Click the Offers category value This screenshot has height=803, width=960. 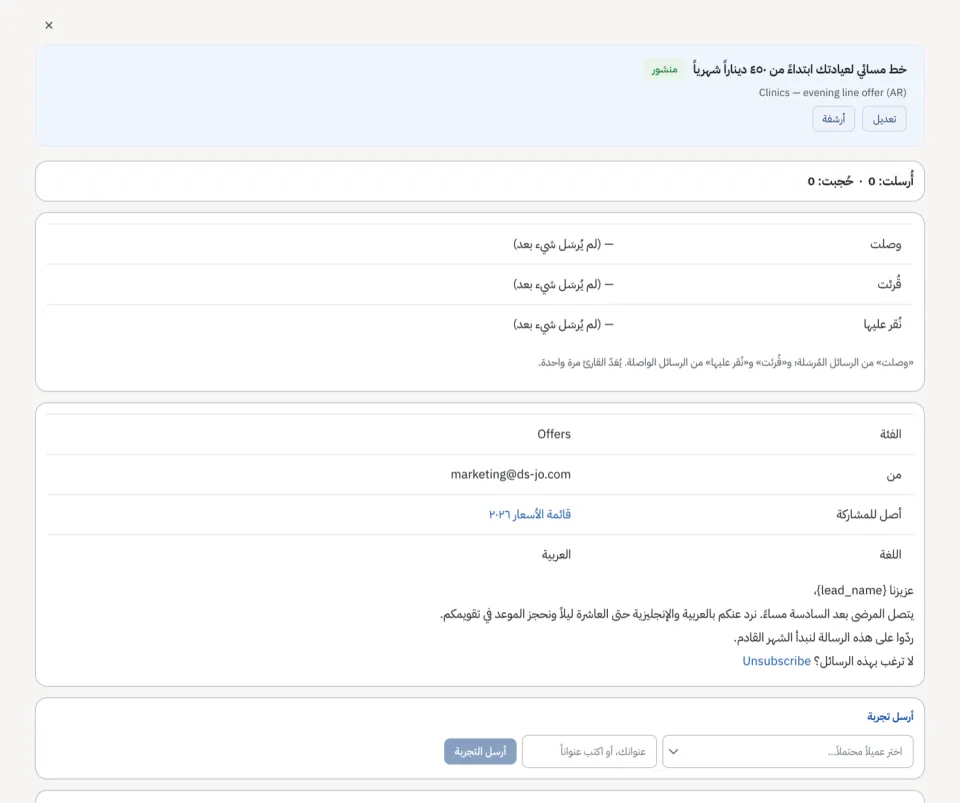[554, 434]
